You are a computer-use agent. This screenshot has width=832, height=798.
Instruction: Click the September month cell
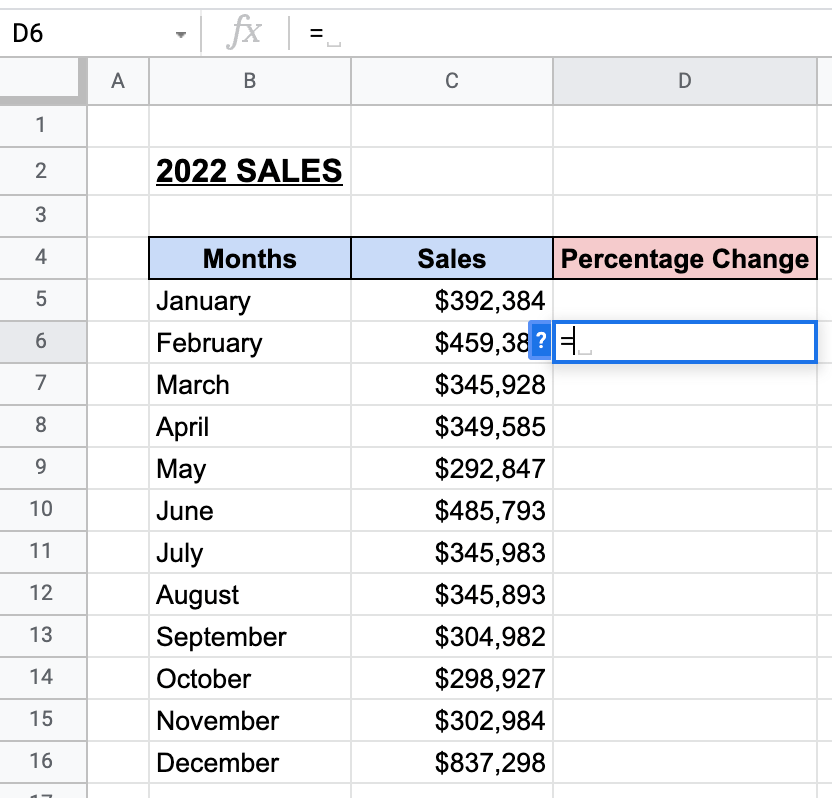click(x=249, y=637)
